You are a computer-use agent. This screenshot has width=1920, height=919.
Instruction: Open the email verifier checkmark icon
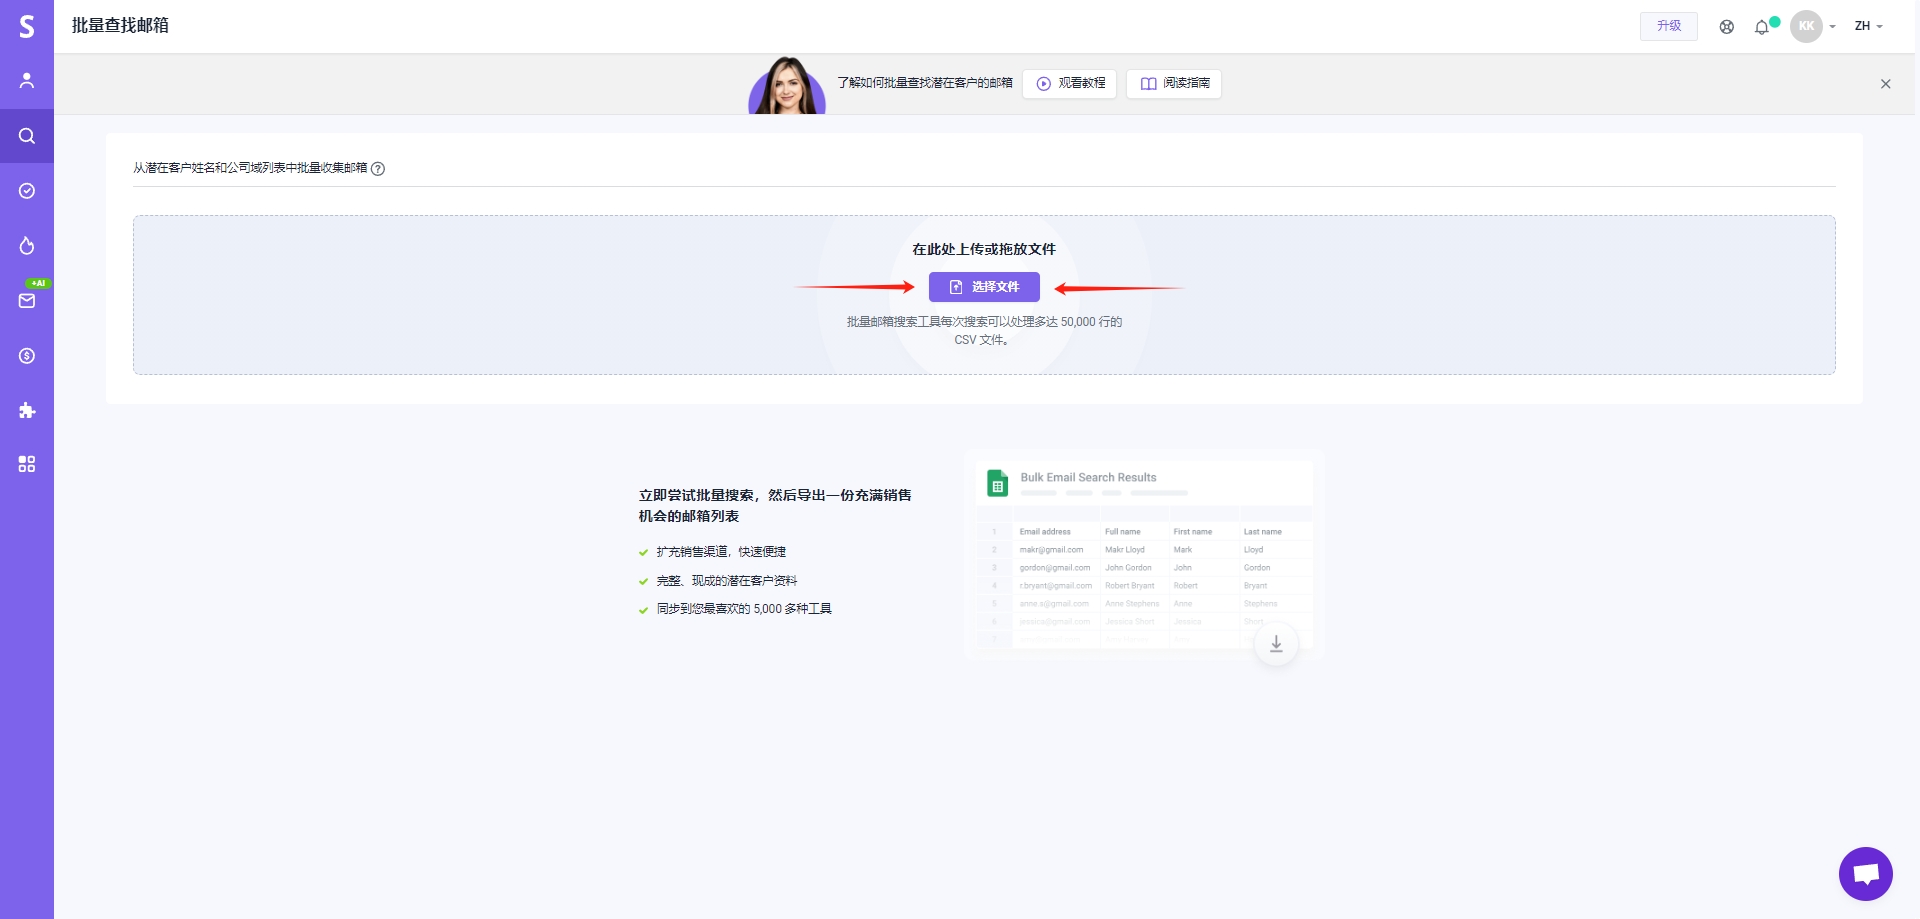pyautogui.click(x=27, y=191)
